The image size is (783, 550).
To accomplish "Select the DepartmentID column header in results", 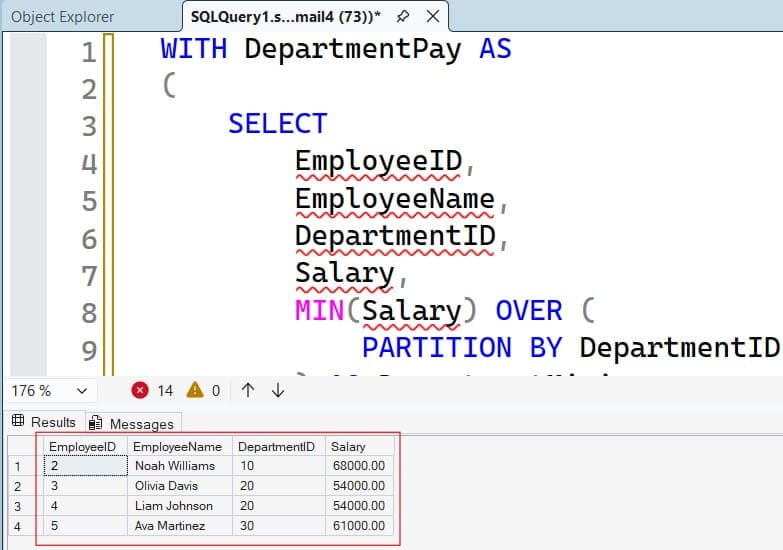I will (279, 446).
